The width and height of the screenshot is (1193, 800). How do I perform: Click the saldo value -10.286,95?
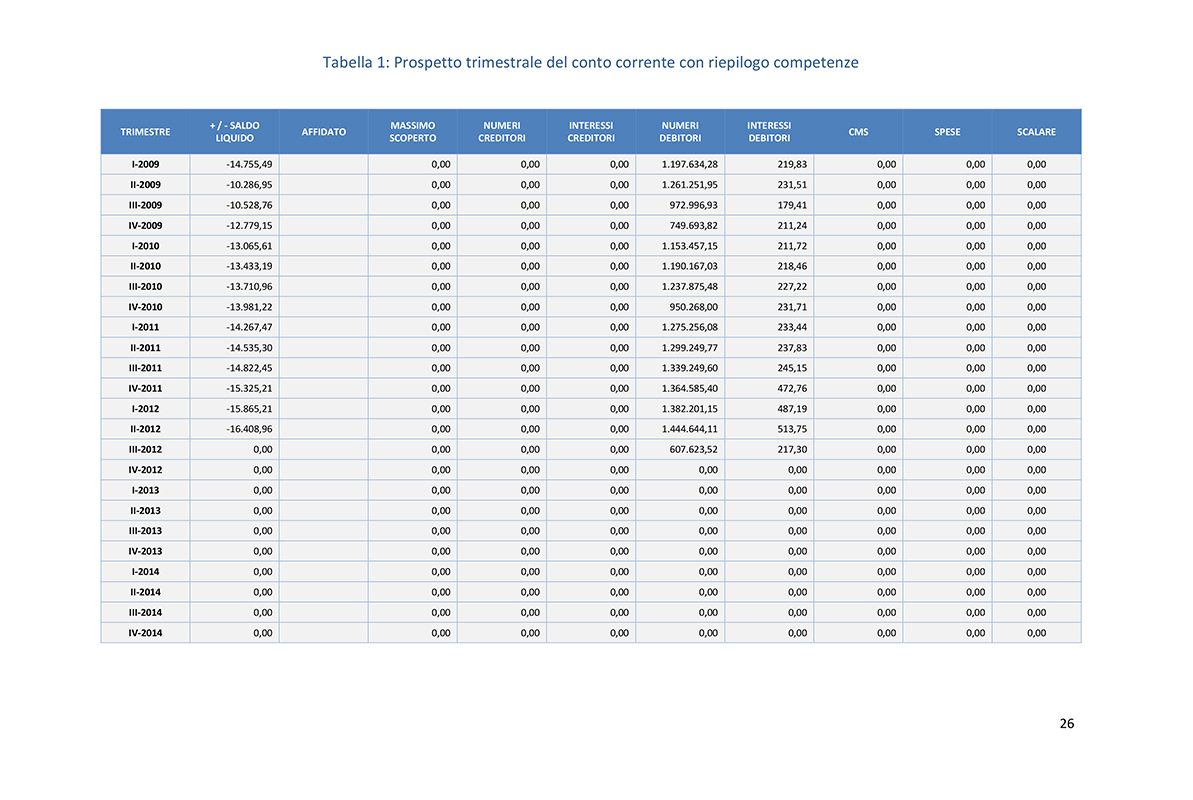point(249,185)
